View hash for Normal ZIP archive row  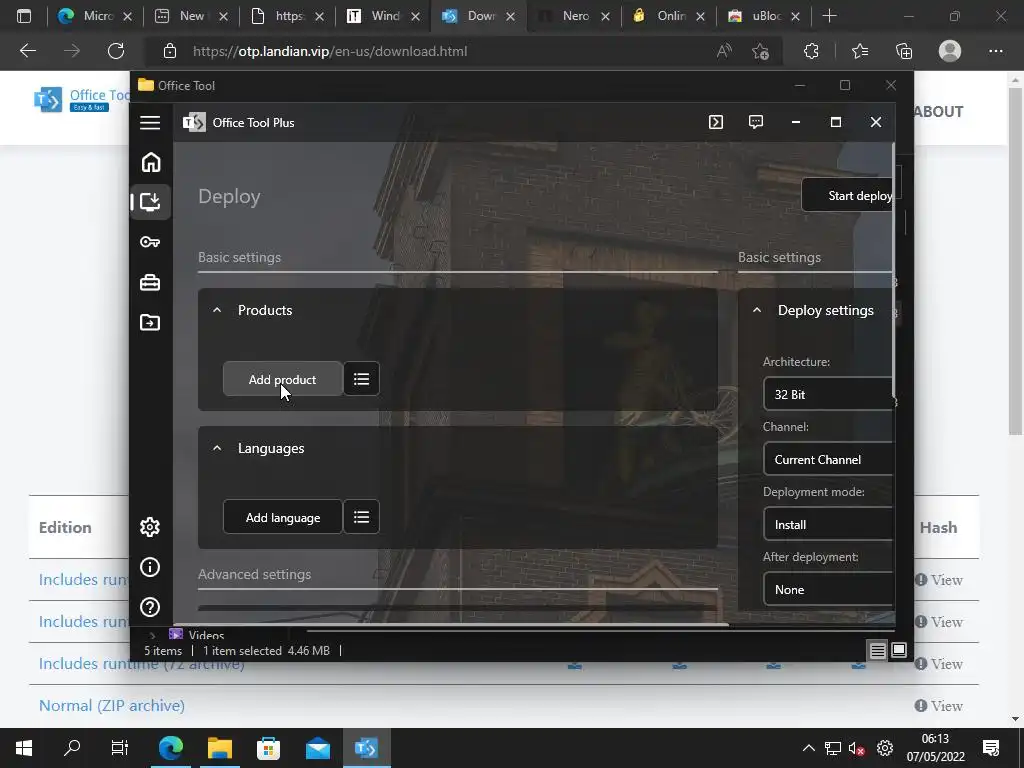coord(939,706)
